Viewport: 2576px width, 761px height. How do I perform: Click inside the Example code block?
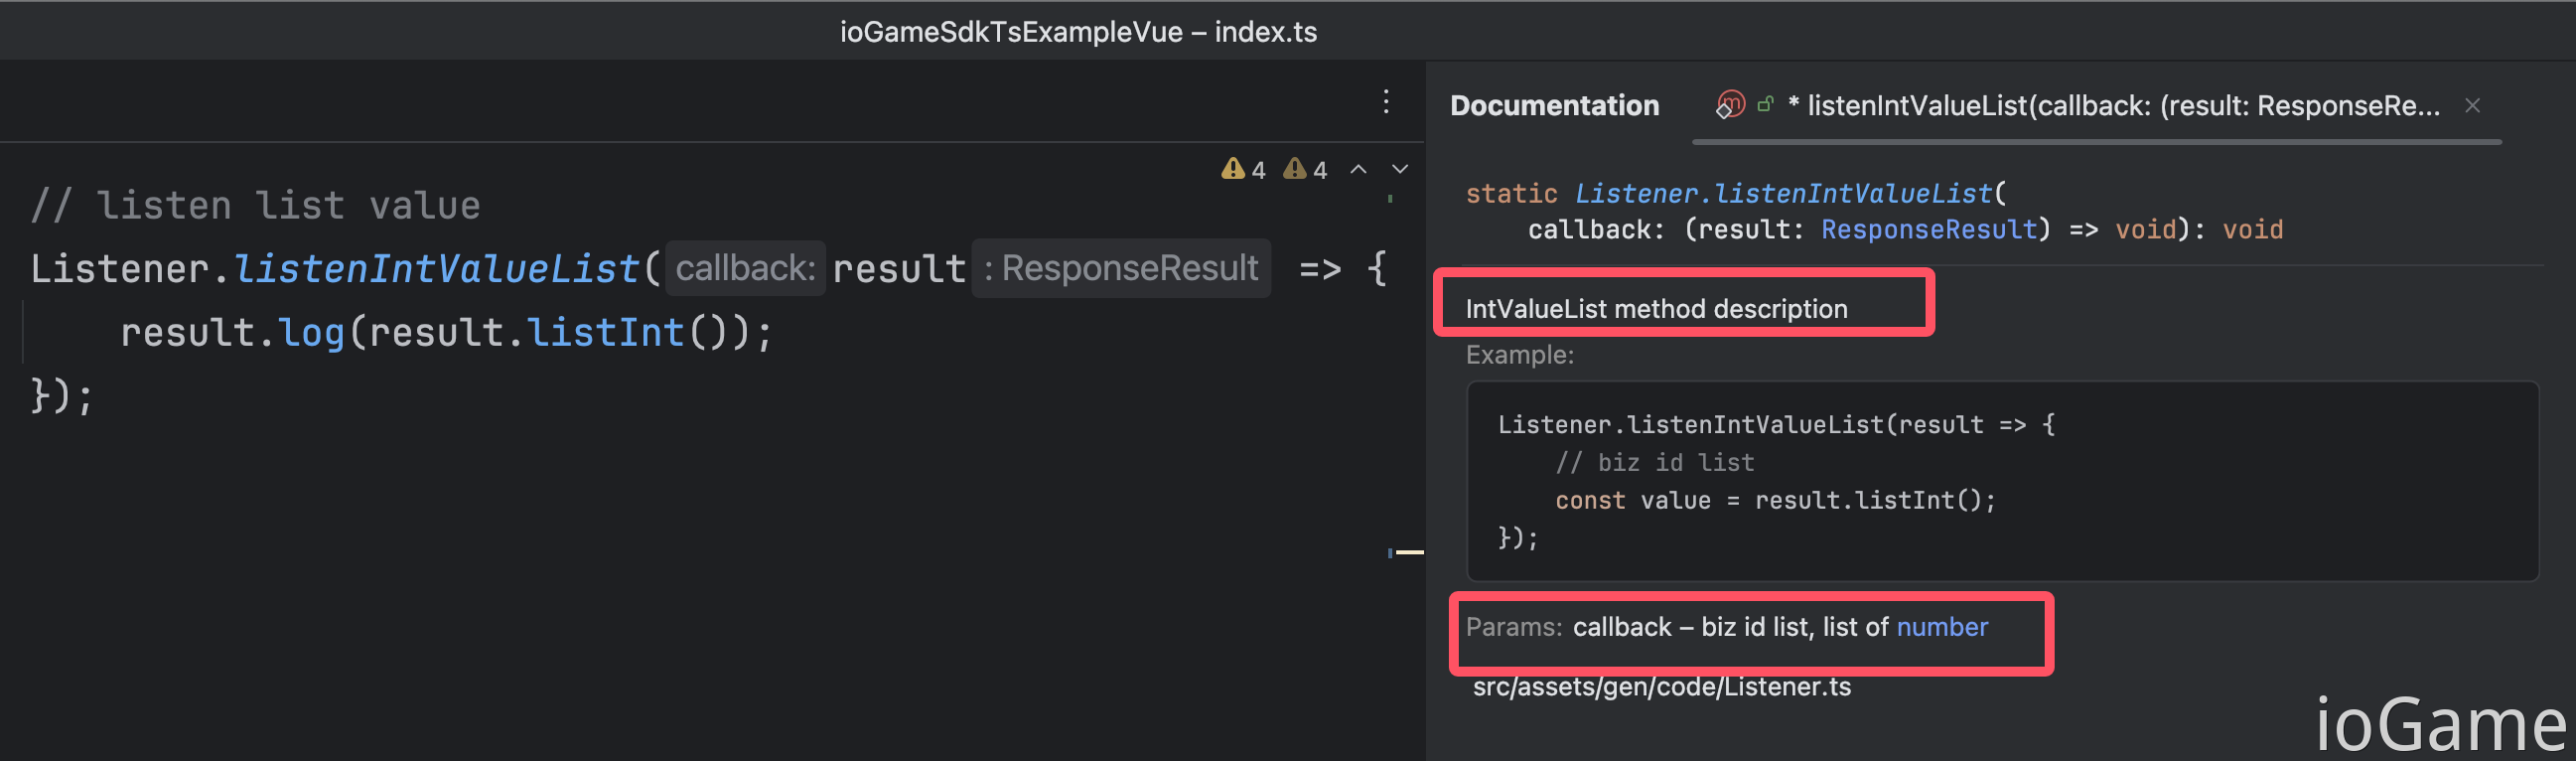pyautogui.click(x=2000, y=480)
